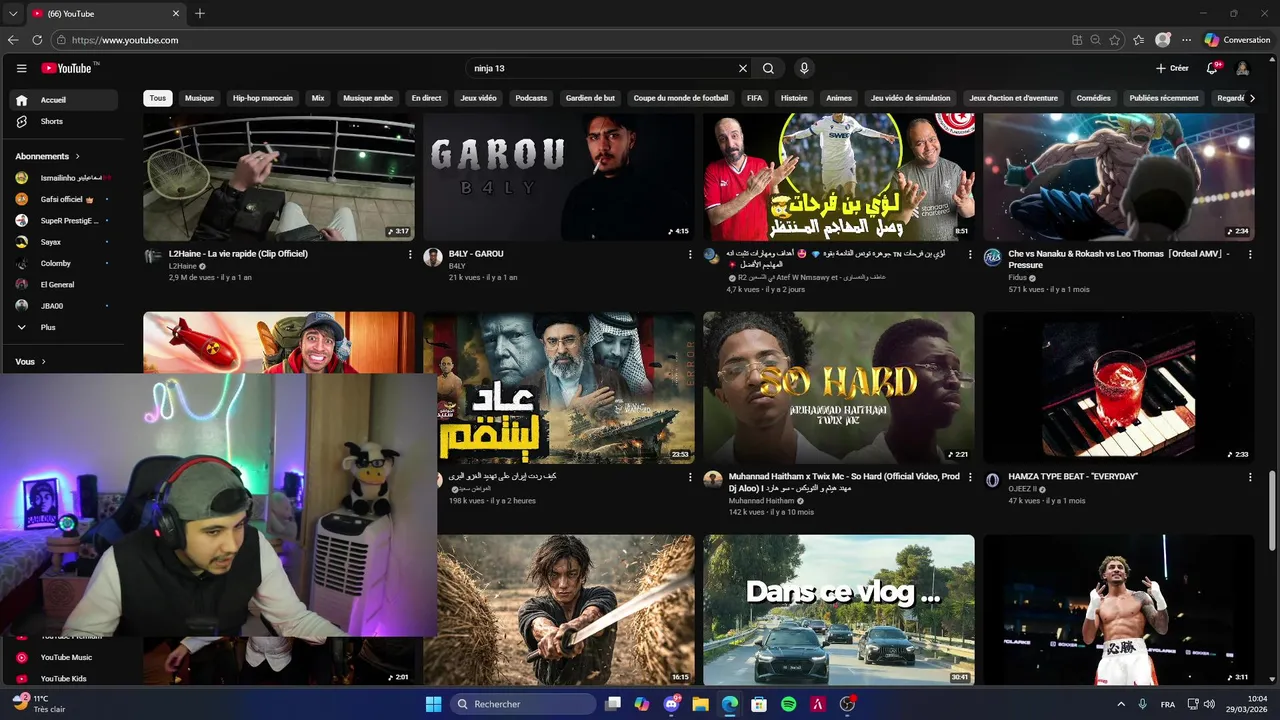1280x720 pixels.
Task: Select the Musique filter chip
Action: click(199, 98)
